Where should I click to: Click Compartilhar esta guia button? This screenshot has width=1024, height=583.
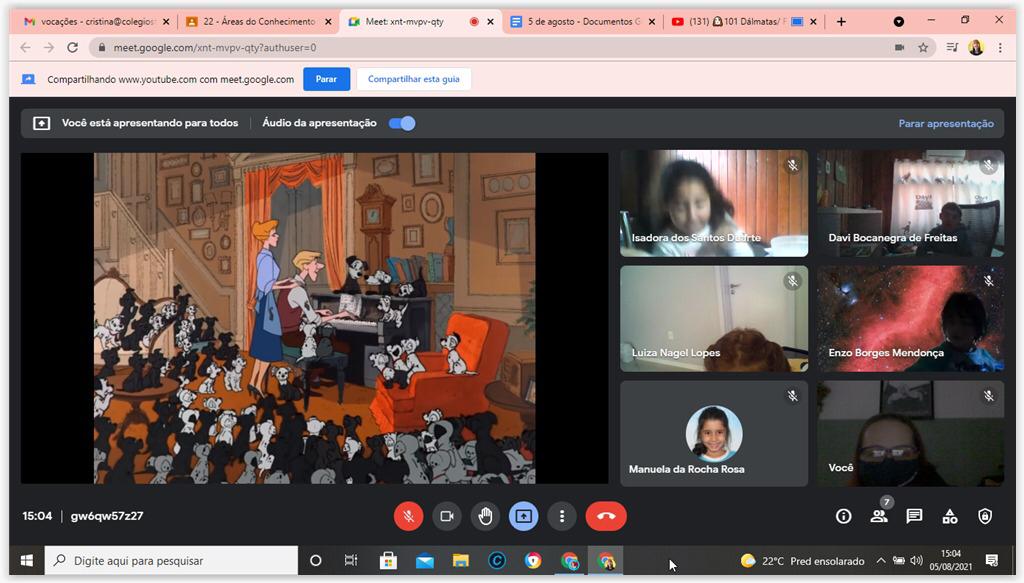pos(414,79)
